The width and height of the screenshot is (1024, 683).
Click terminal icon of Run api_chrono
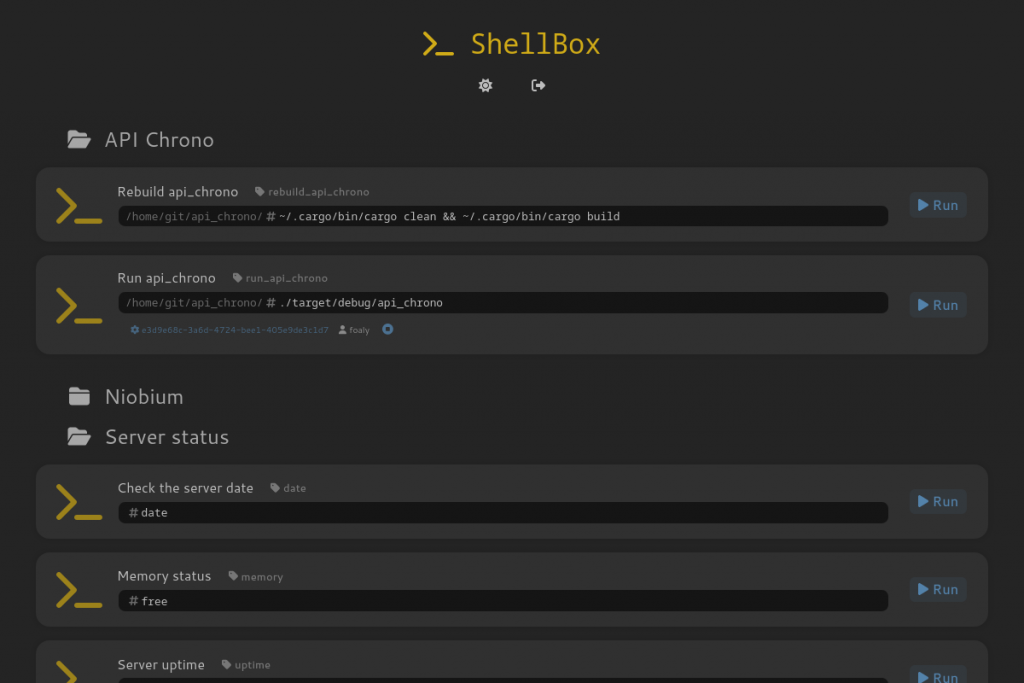tap(79, 305)
